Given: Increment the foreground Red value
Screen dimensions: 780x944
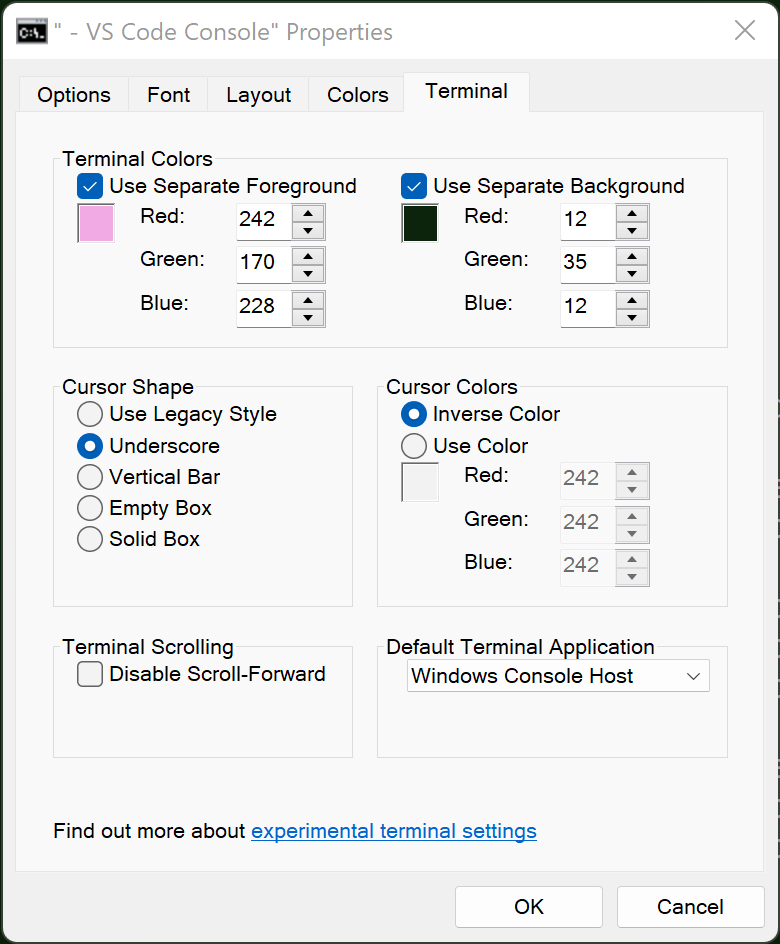Looking at the screenshot, I should 308,213.
